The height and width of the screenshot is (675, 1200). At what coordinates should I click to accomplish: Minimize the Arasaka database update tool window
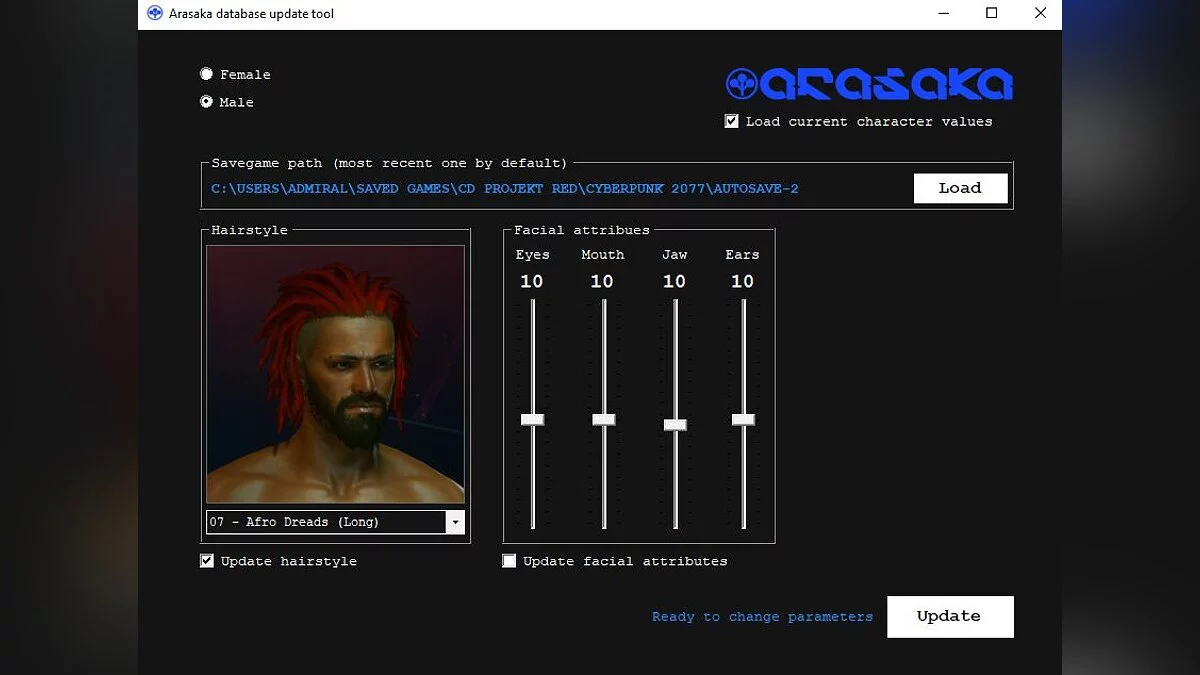945,14
